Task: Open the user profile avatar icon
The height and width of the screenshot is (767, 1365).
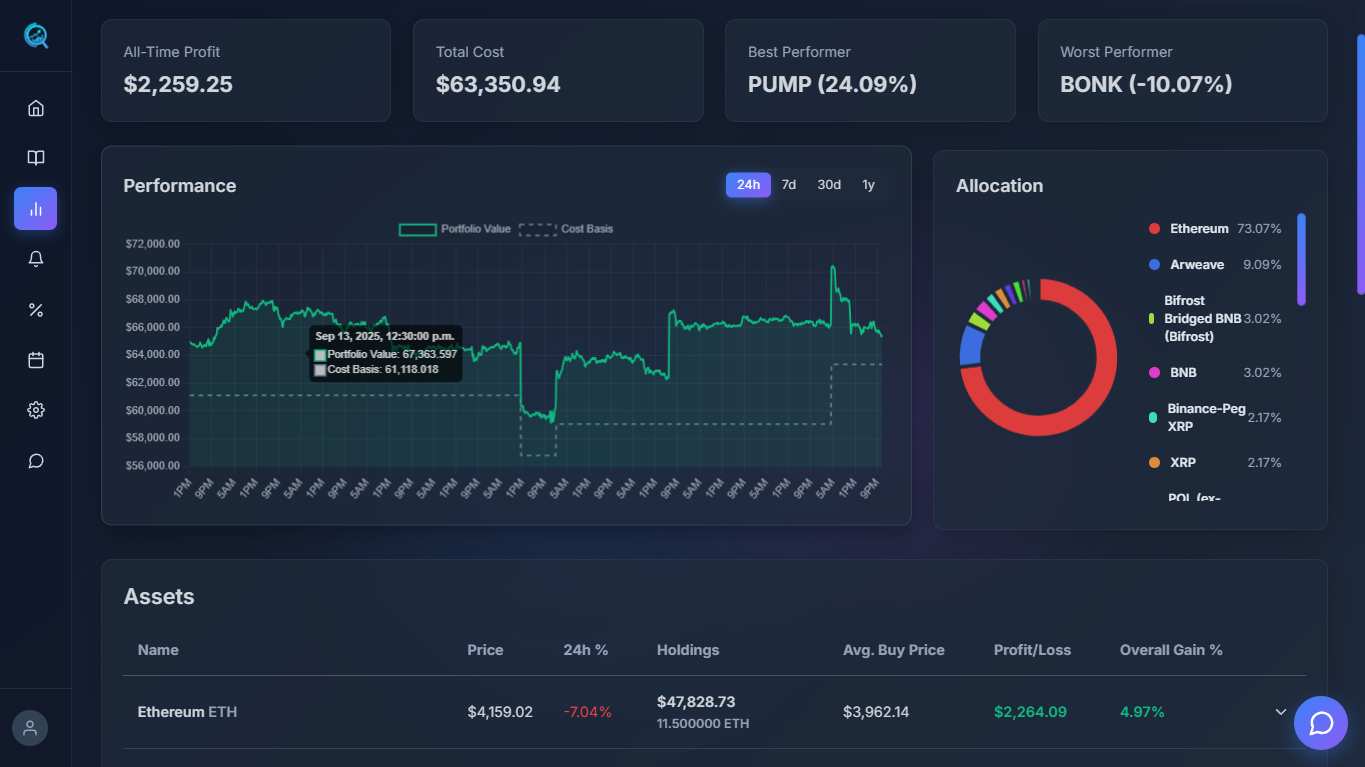Action: [30, 728]
